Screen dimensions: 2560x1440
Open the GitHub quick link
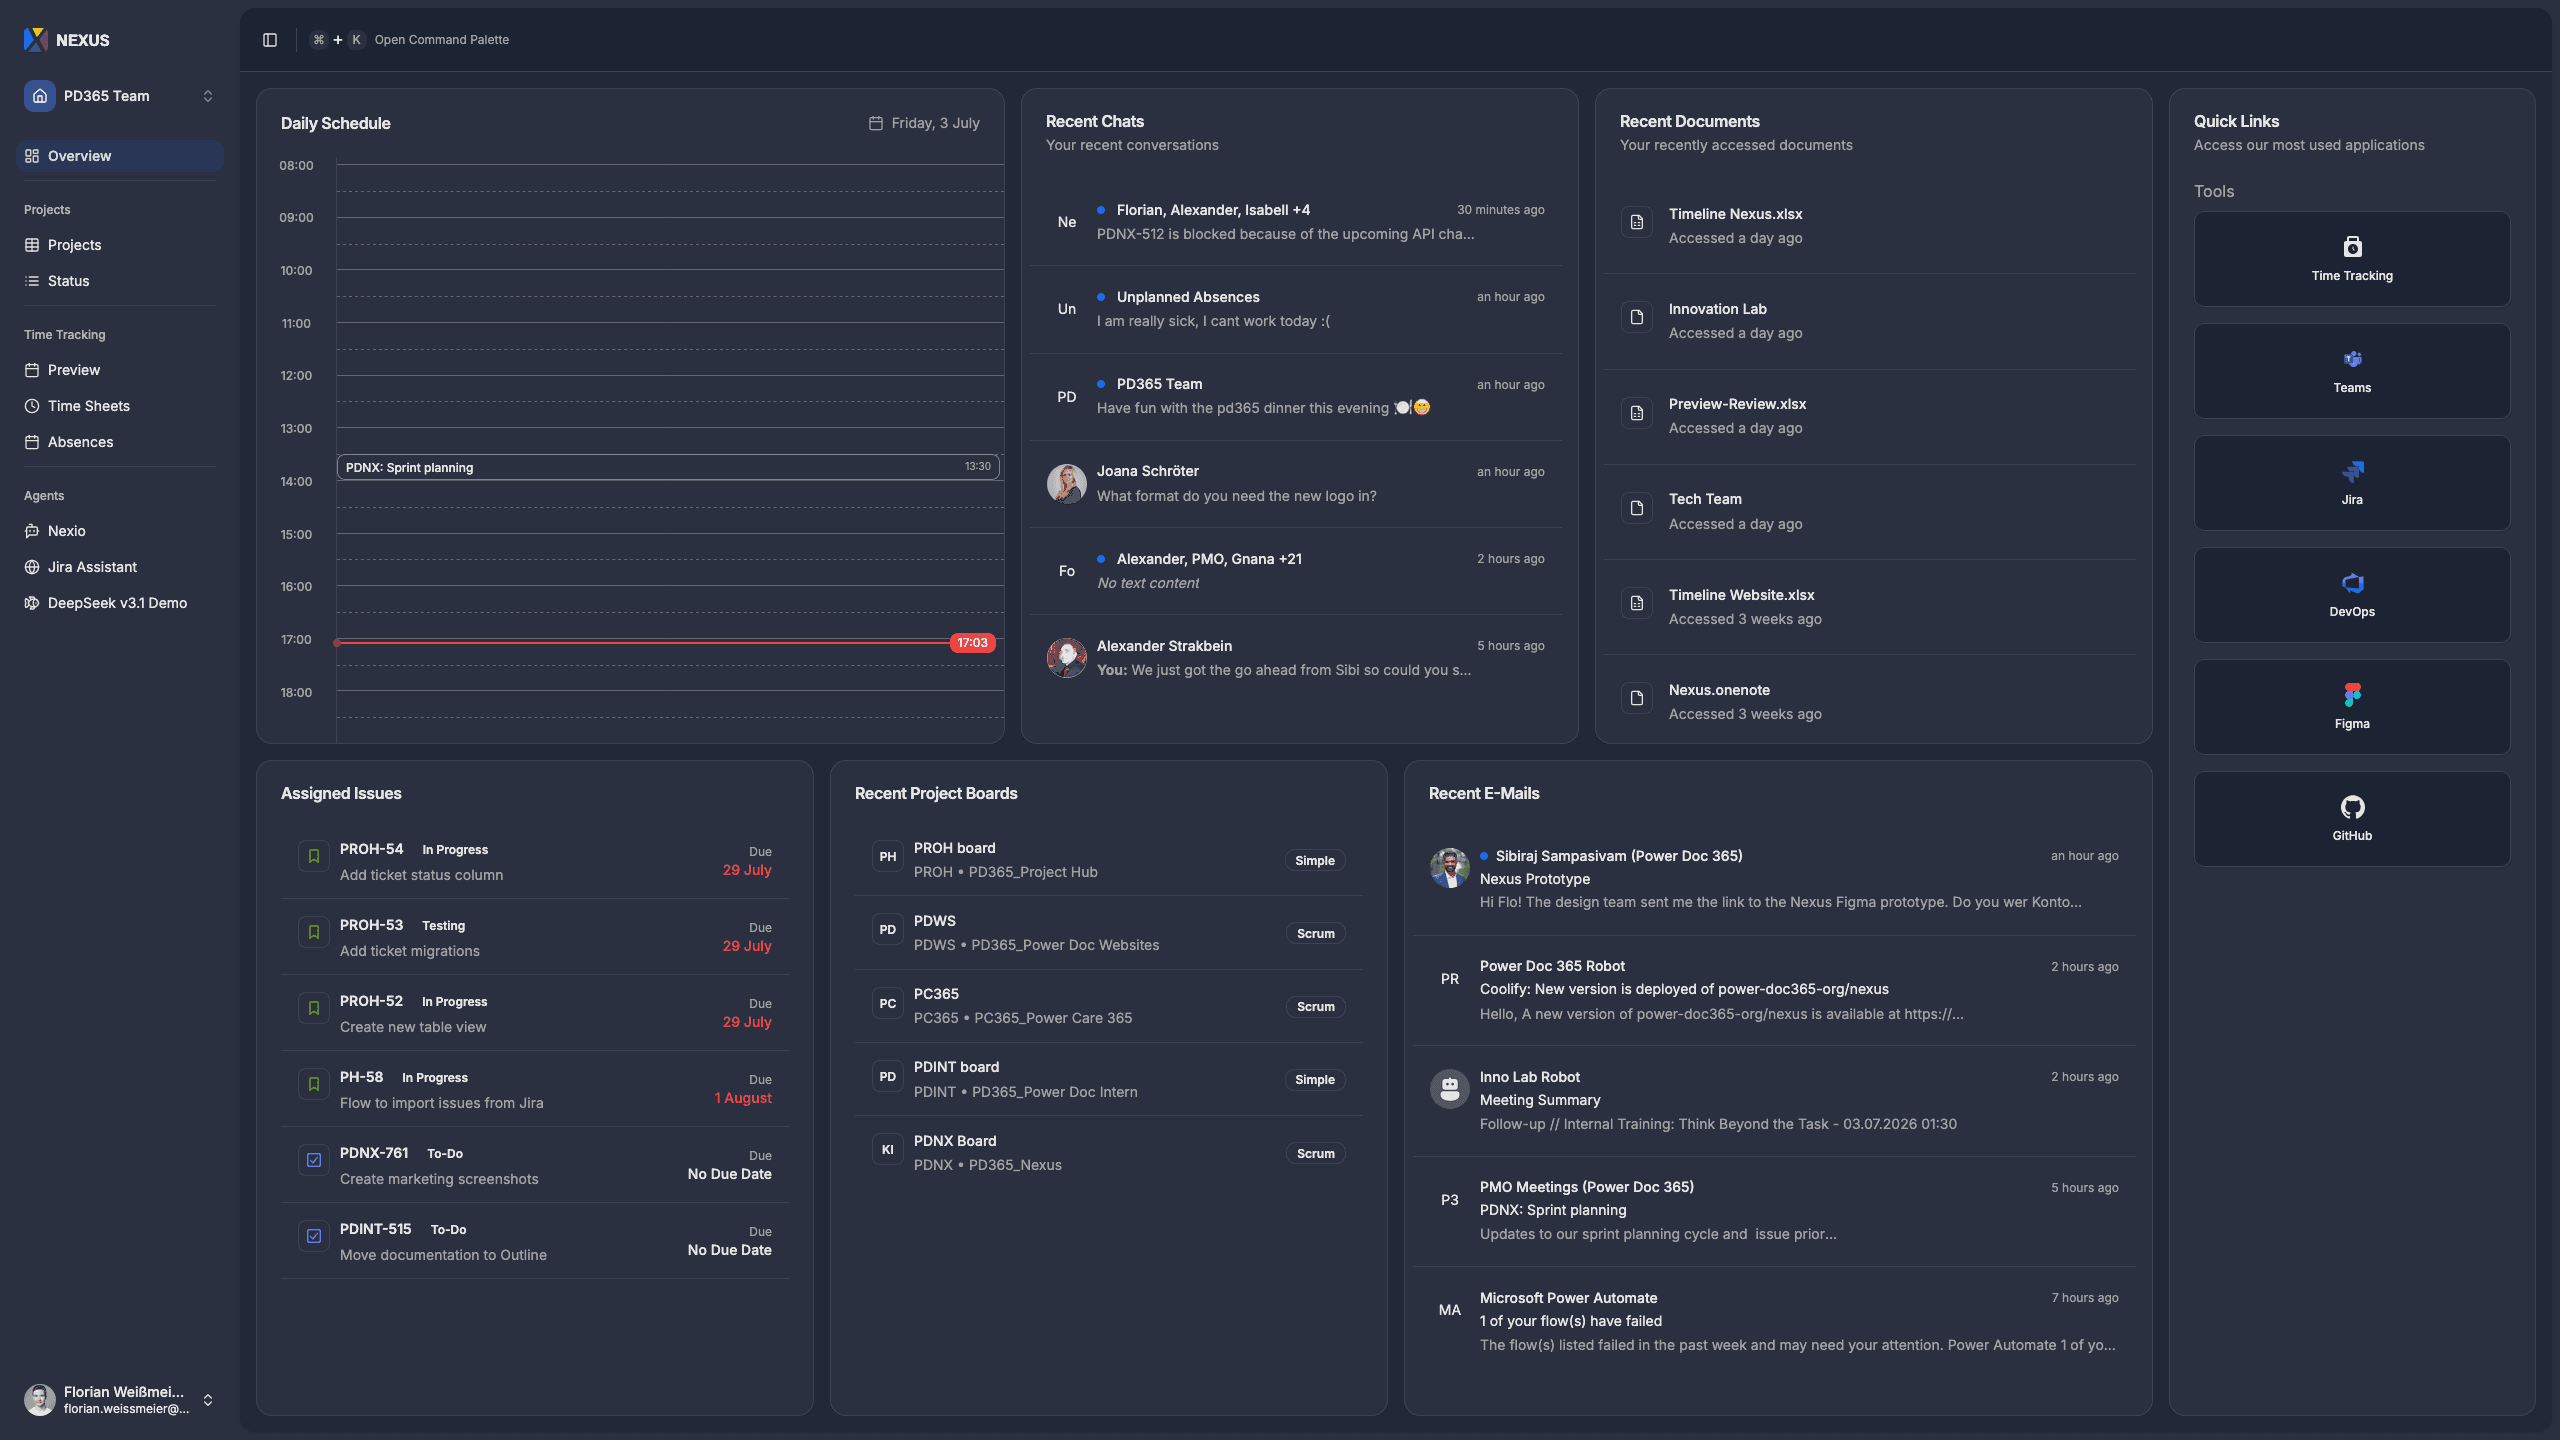point(2351,819)
